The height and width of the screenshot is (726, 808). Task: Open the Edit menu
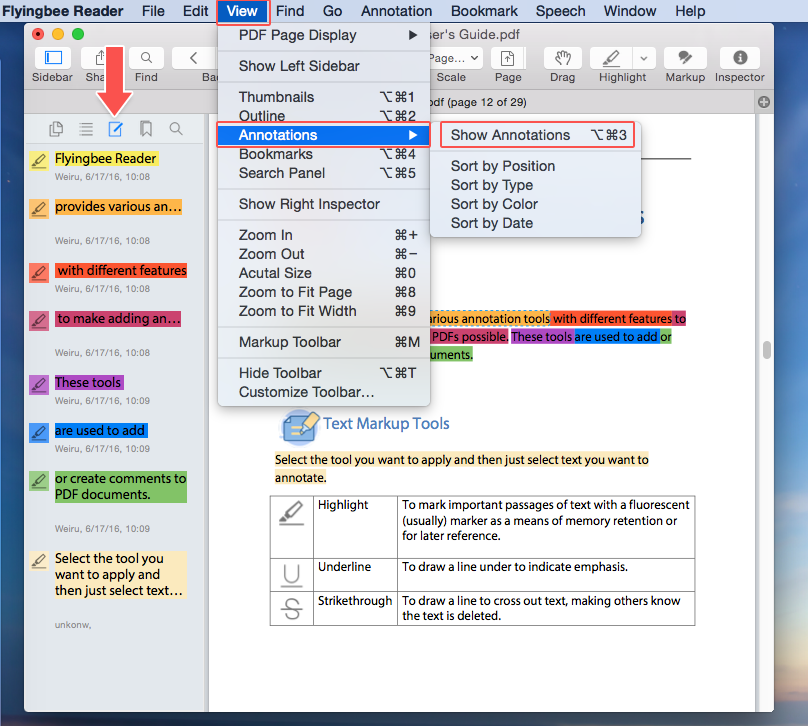click(195, 11)
